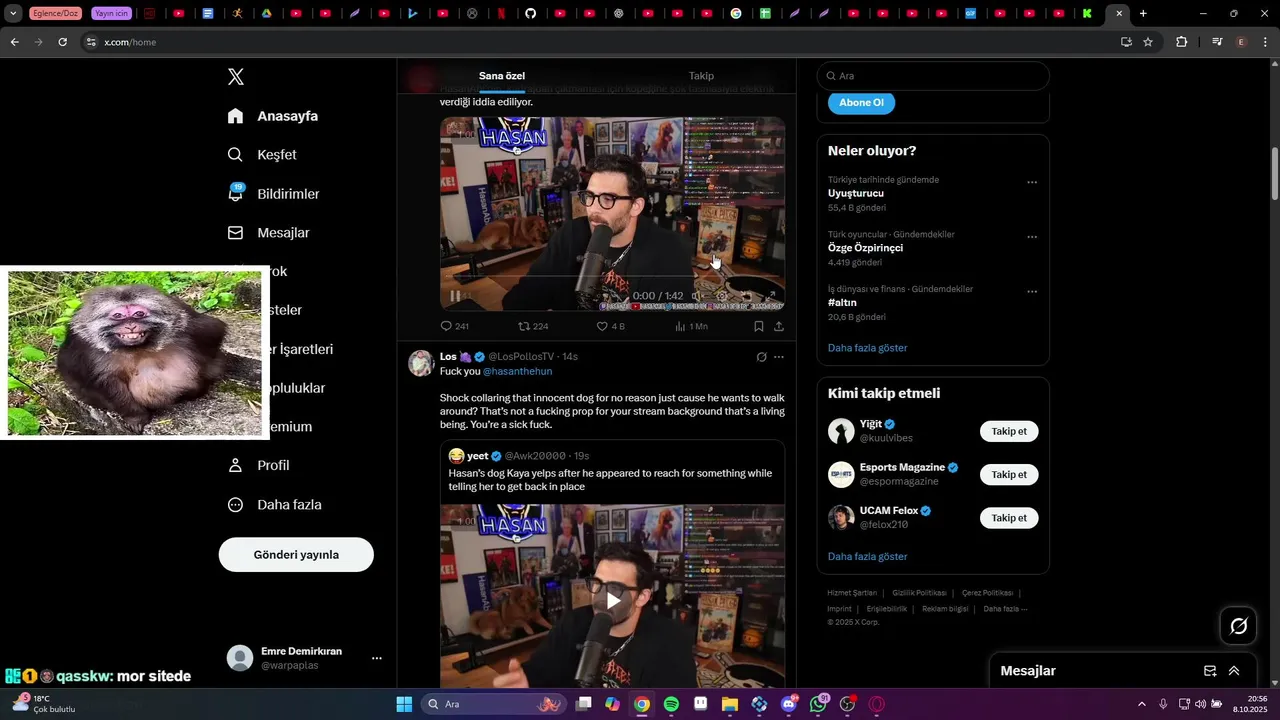Open a new browser tab
Viewport: 1280px width, 720px height.
[x=1143, y=13]
